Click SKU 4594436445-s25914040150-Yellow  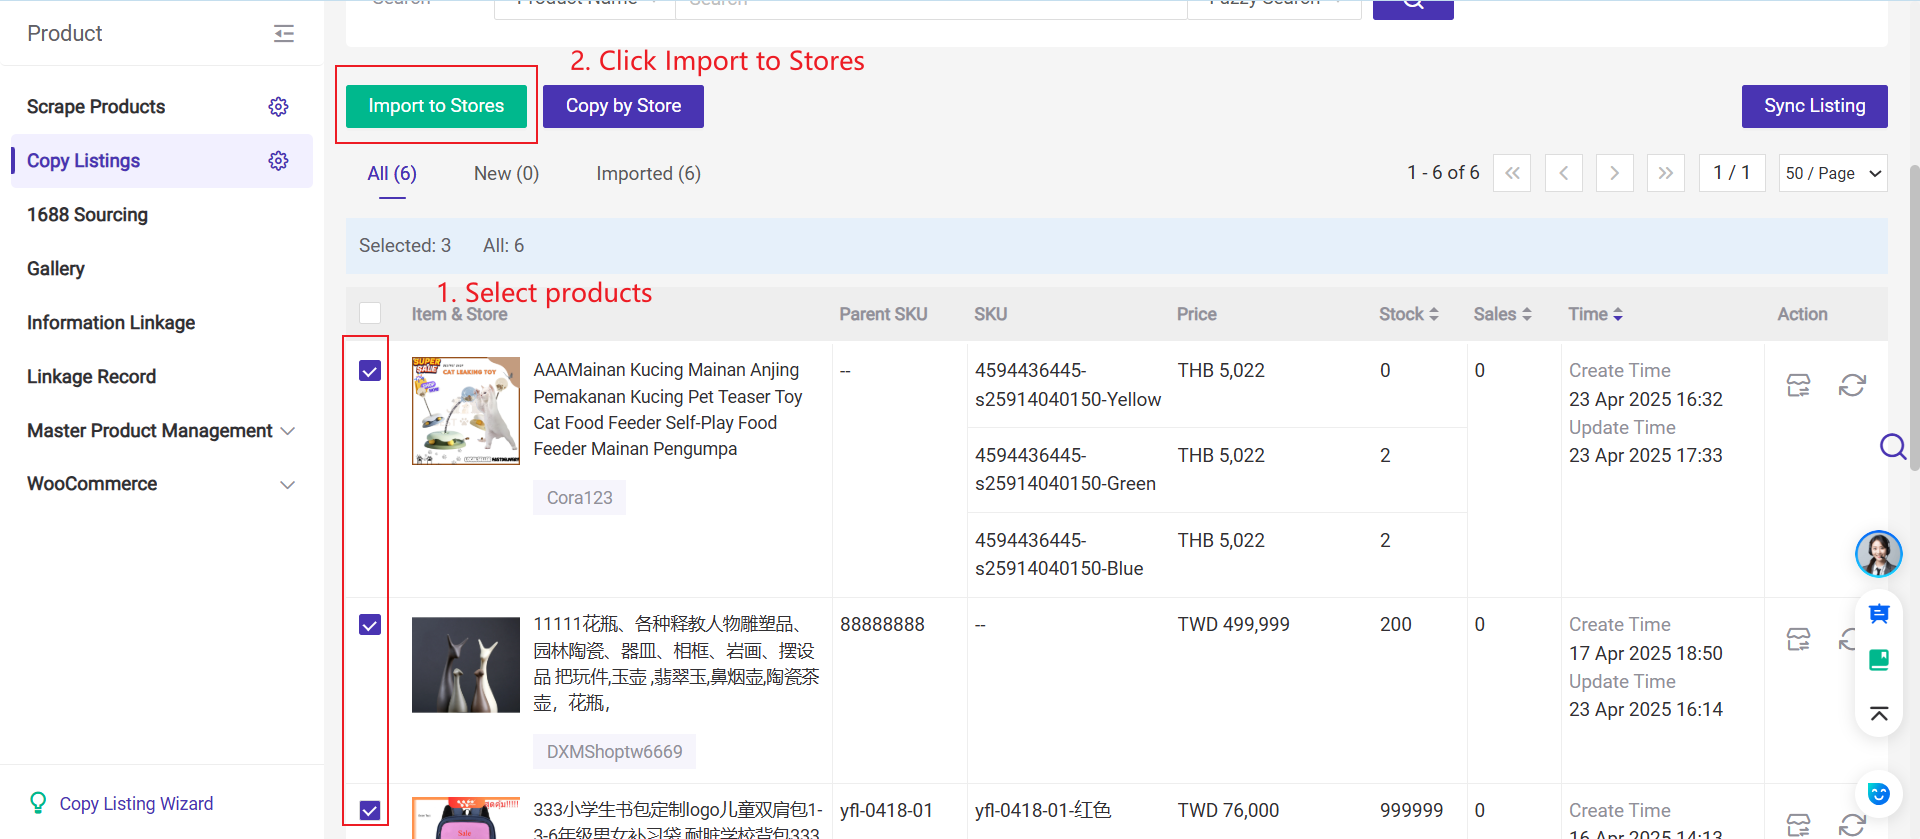point(1068,385)
